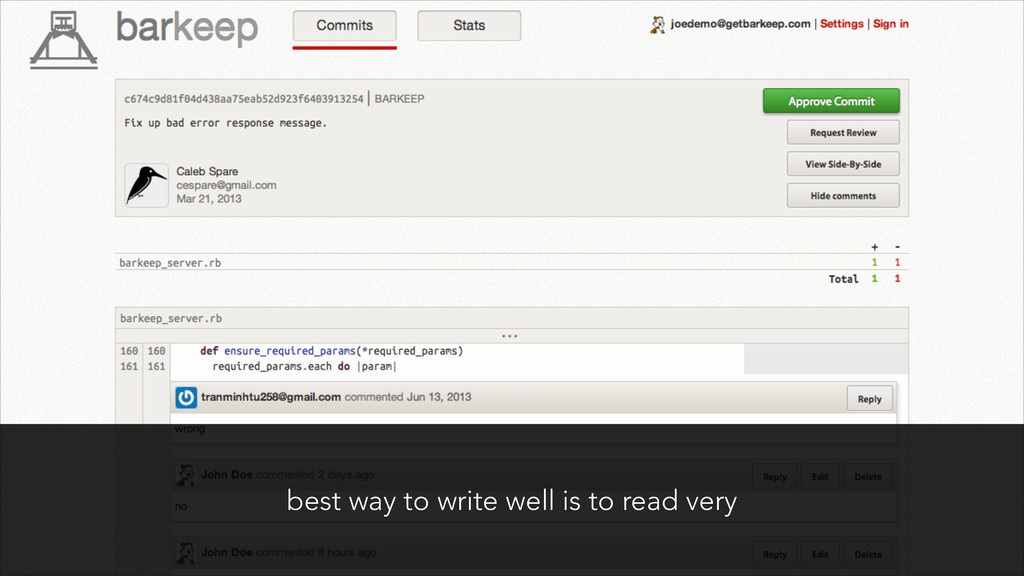Click joedemo@getbarkeep.com account email
Image resolution: width=1024 pixels, height=576 pixels.
click(740, 24)
